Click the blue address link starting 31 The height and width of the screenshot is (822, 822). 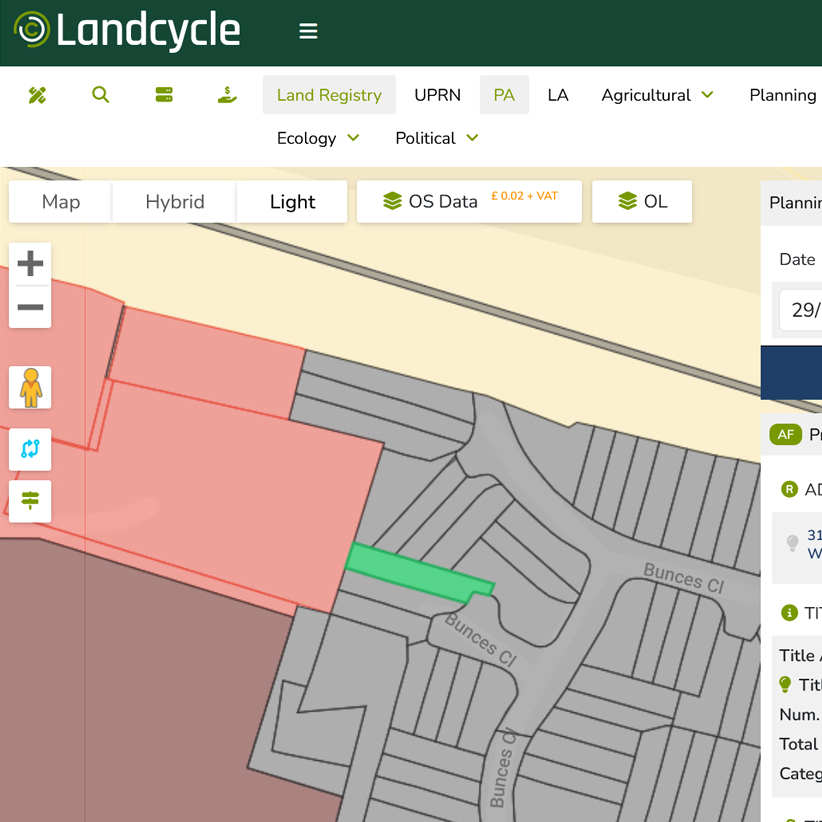[x=814, y=544]
